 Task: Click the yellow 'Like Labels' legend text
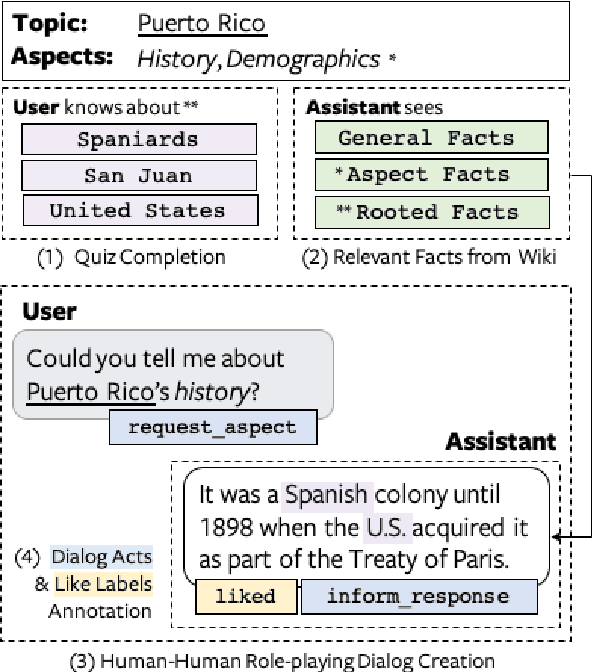tap(103, 584)
